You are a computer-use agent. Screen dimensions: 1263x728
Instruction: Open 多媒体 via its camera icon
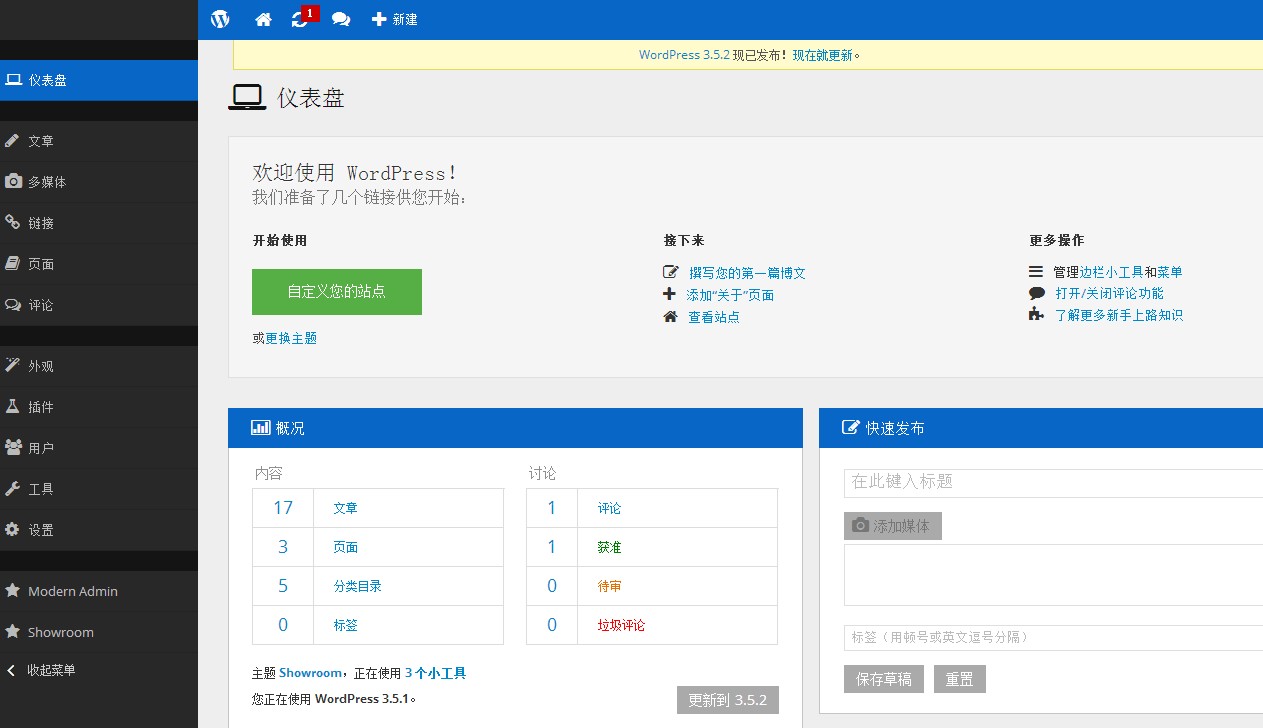tap(14, 181)
